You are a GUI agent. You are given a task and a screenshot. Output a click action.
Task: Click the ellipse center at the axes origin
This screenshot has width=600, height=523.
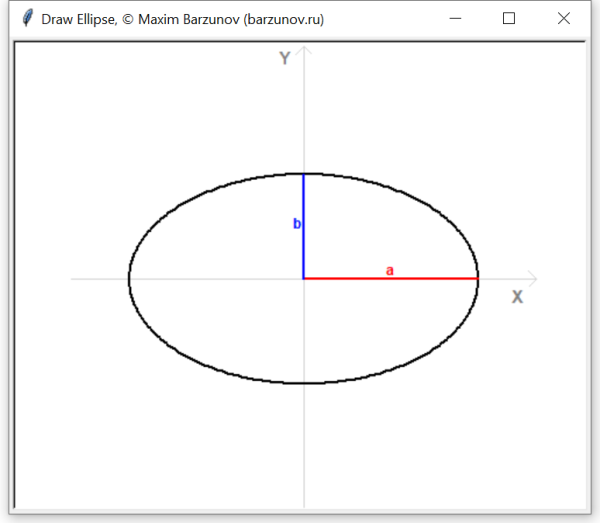[303, 278]
